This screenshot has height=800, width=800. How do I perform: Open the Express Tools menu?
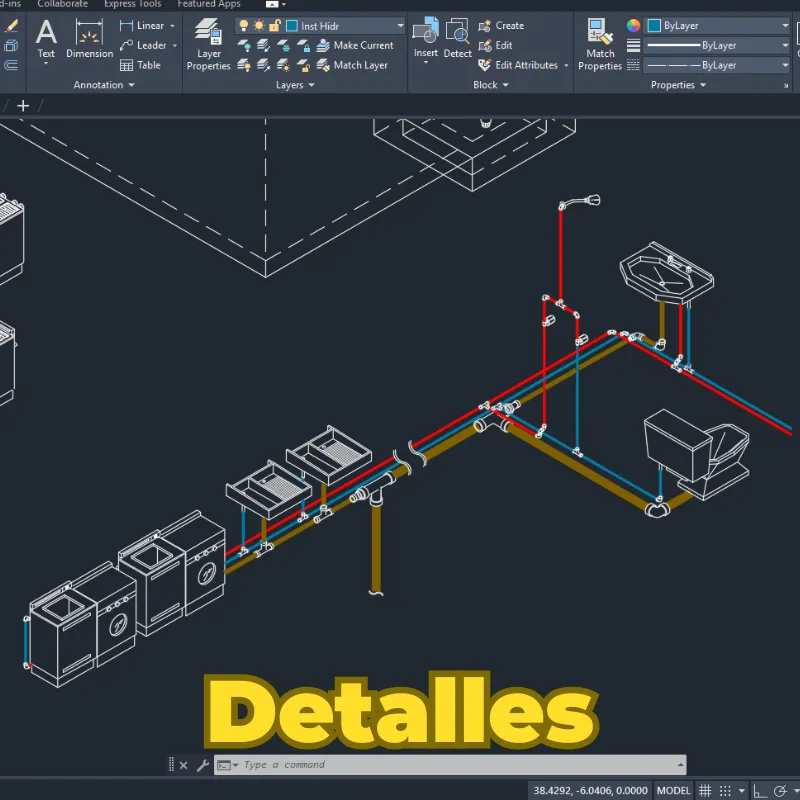[x=132, y=4]
